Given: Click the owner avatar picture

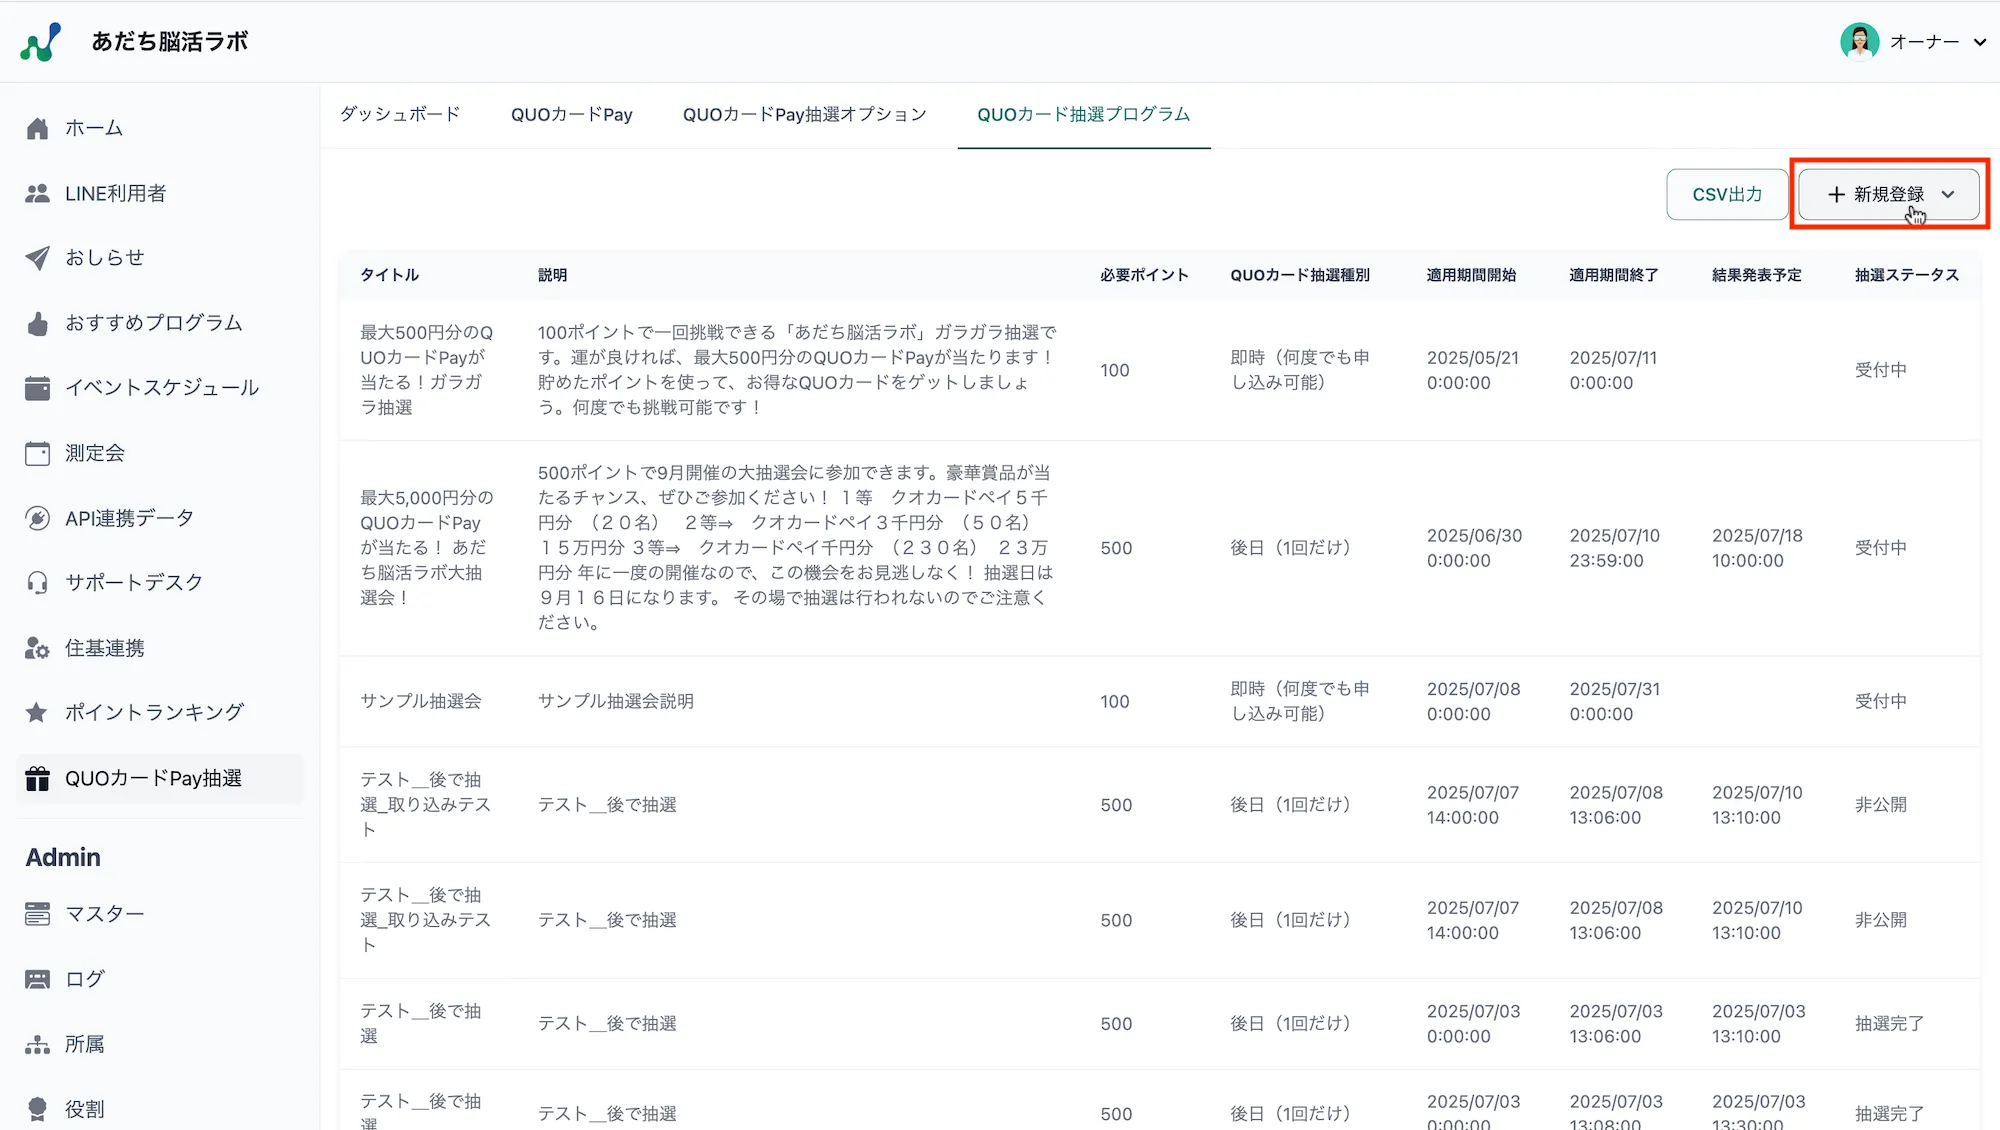Looking at the screenshot, I should coord(1859,42).
